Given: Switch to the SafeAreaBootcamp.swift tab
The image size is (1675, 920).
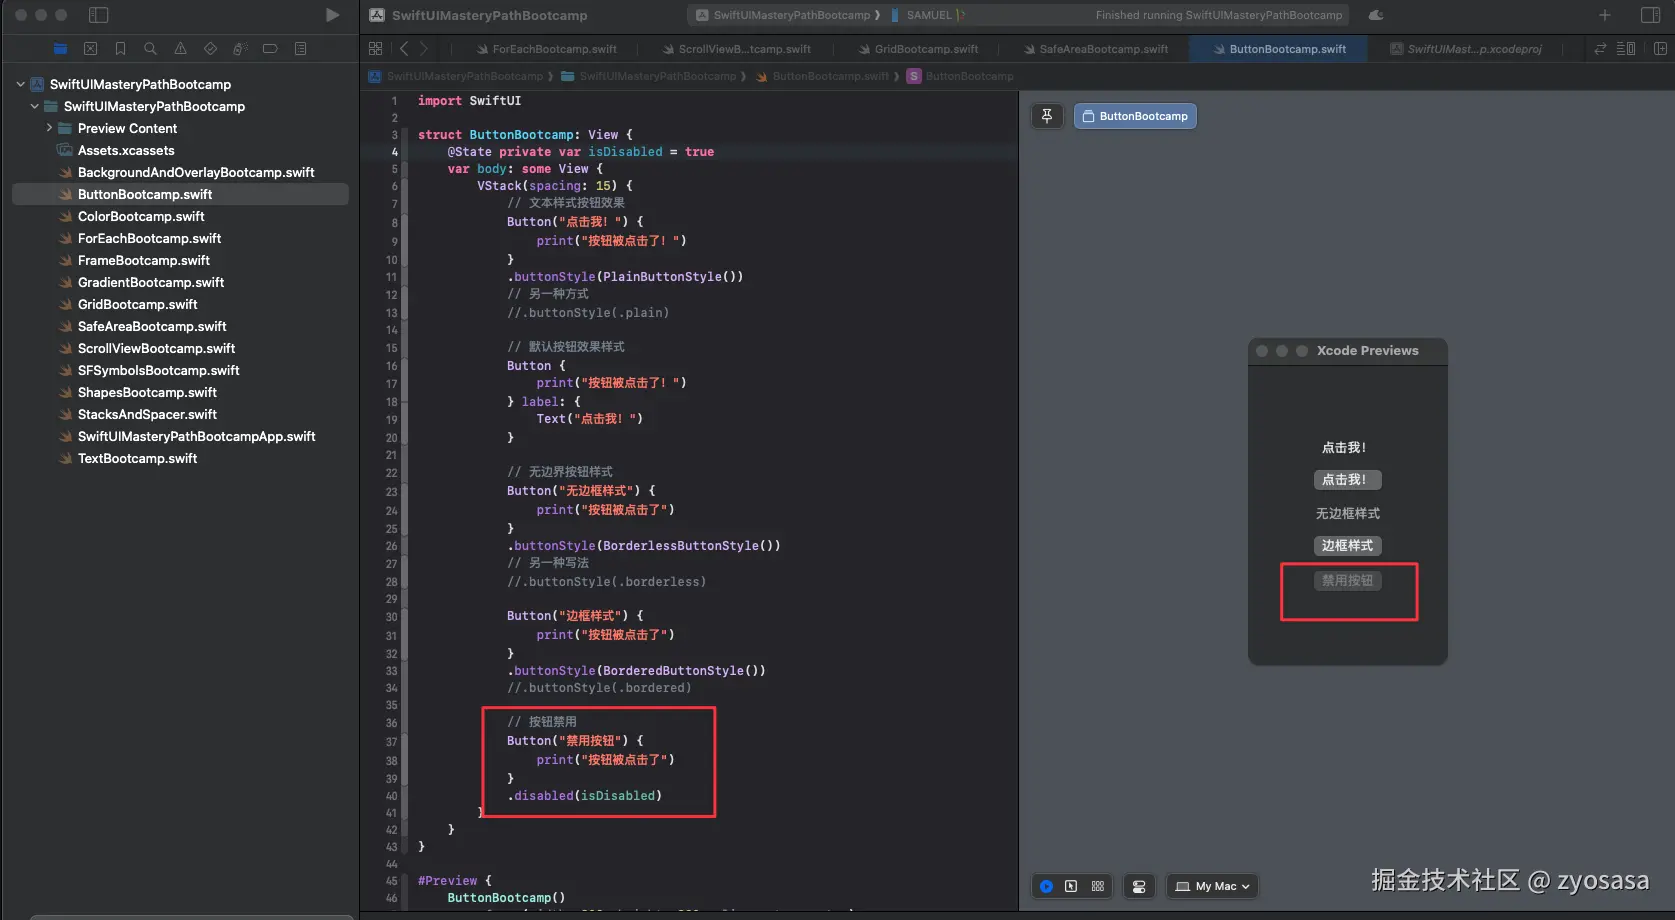Looking at the screenshot, I should click(x=1102, y=49).
